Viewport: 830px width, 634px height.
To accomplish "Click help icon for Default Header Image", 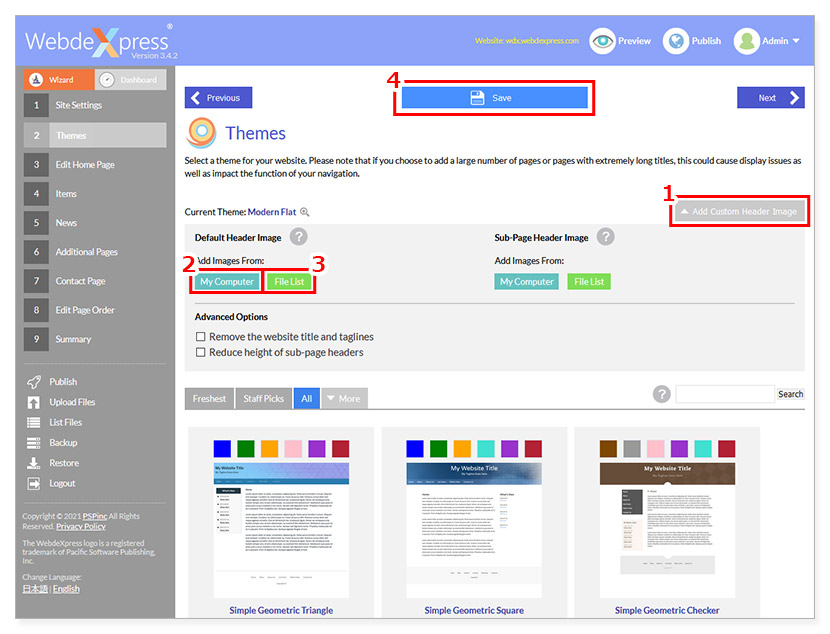I will click(299, 237).
